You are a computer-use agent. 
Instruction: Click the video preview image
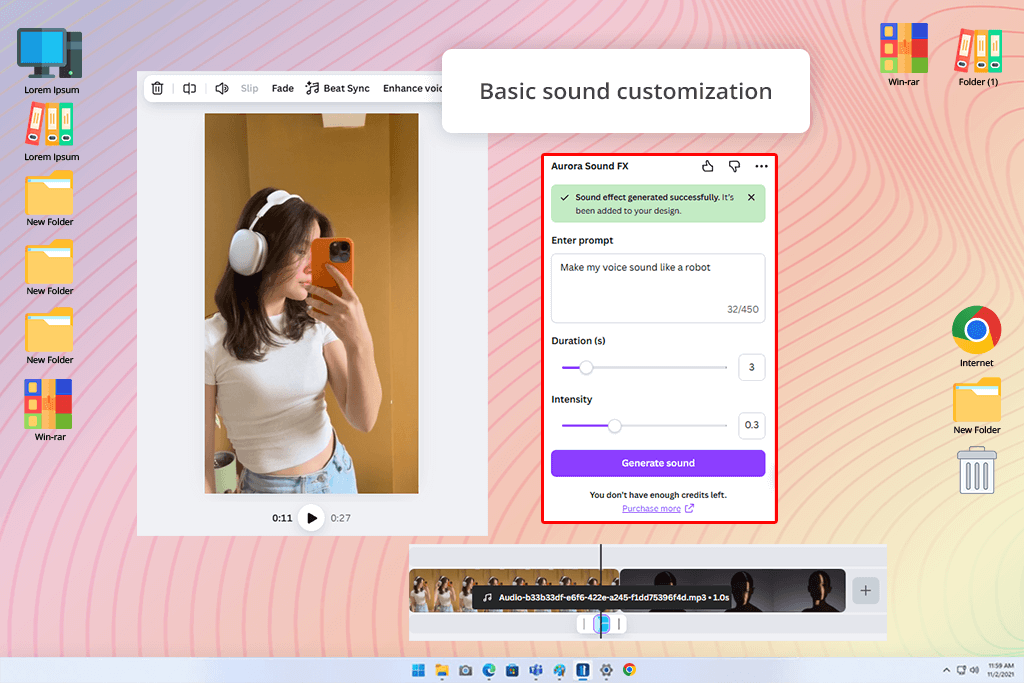click(312, 304)
